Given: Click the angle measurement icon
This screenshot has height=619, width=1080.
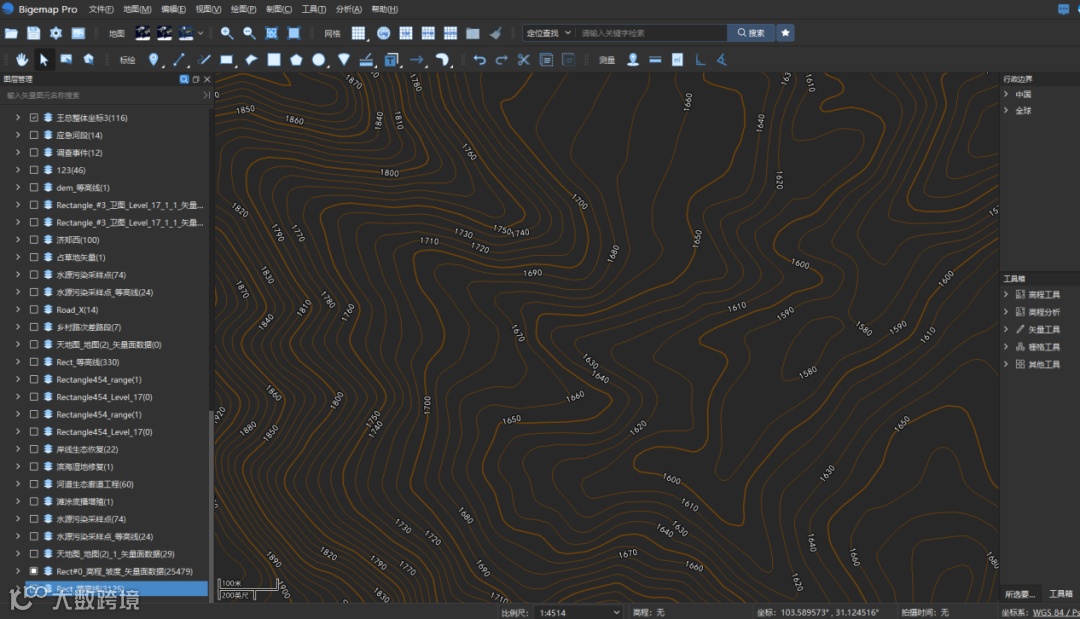Looking at the screenshot, I should (x=722, y=60).
